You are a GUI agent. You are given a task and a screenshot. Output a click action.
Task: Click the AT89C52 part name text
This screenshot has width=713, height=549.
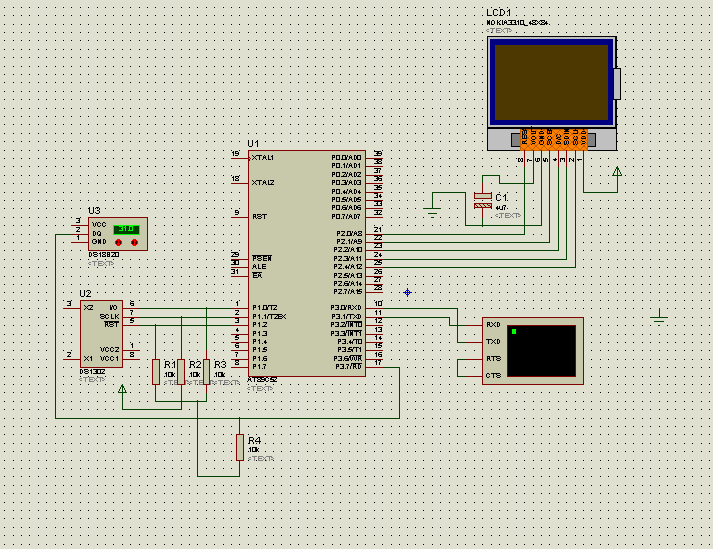tap(262, 380)
